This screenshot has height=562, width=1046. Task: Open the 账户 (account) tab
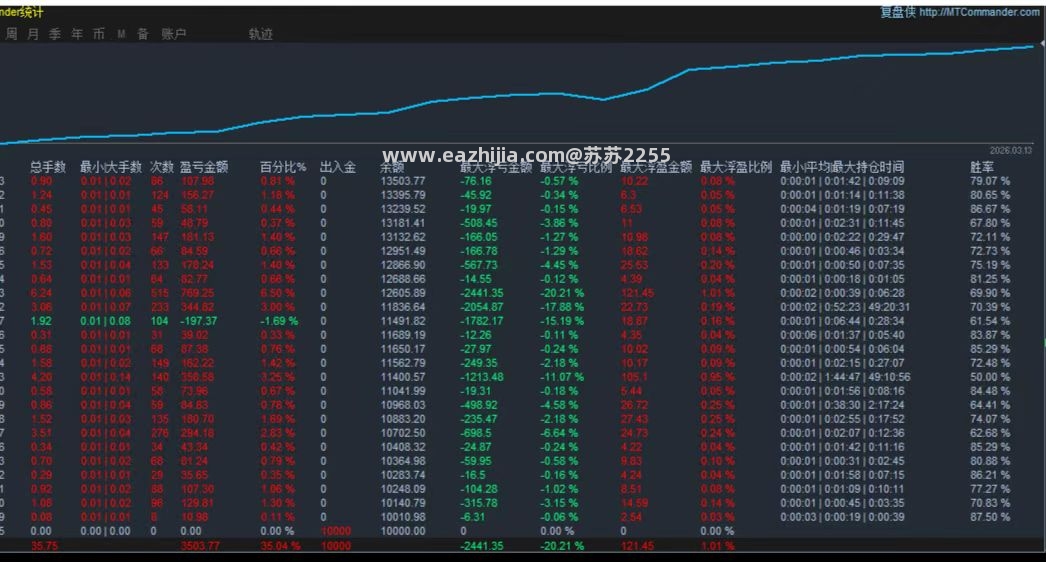(x=173, y=34)
